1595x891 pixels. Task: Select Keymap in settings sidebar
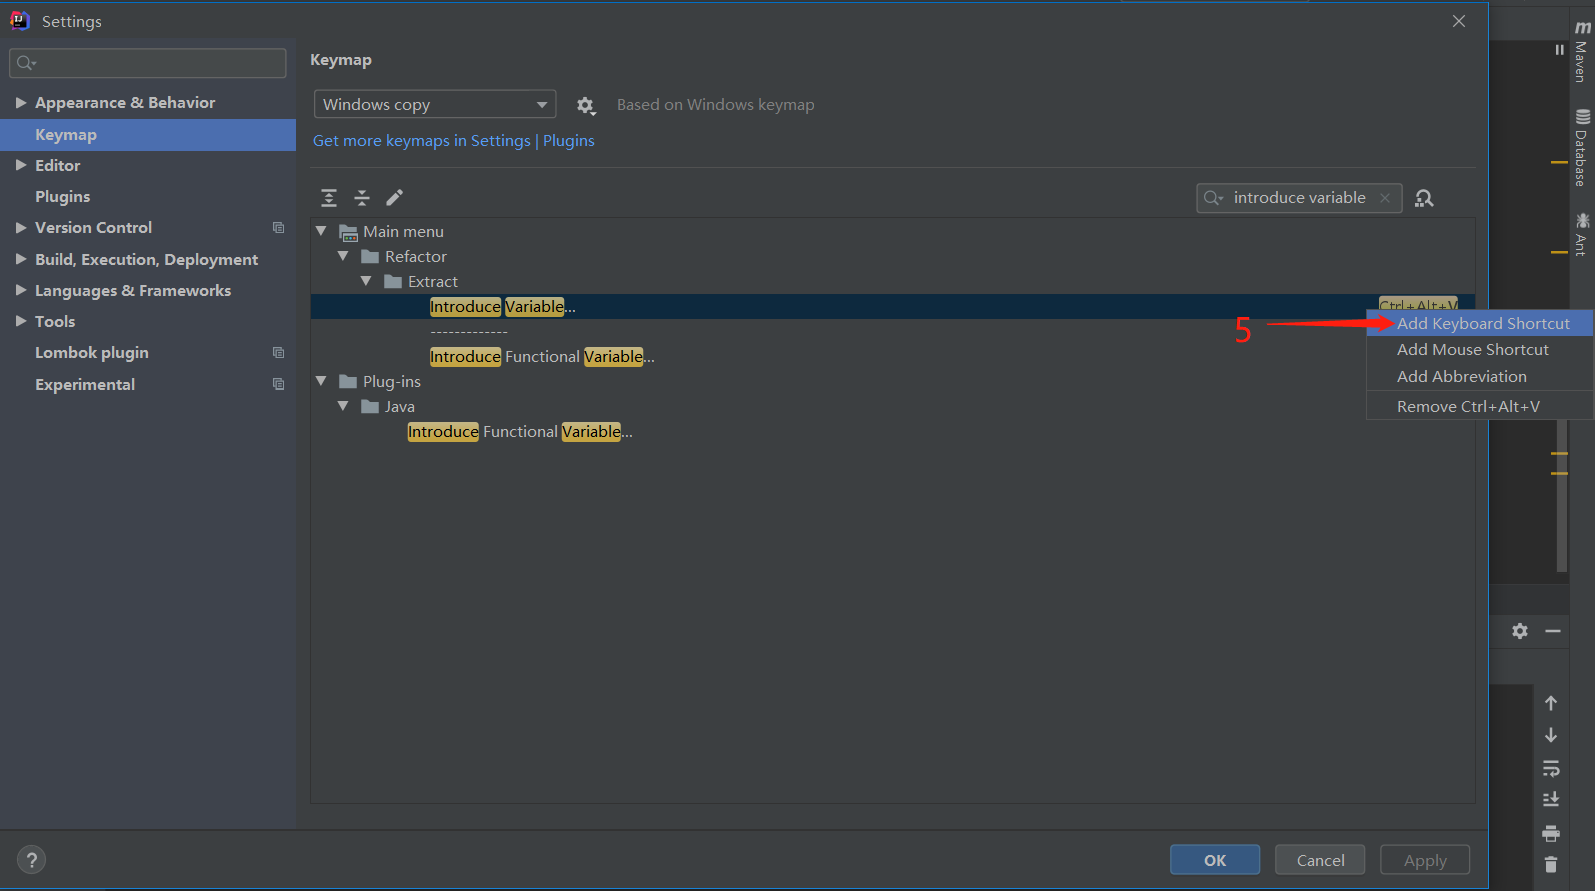point(148,135)
